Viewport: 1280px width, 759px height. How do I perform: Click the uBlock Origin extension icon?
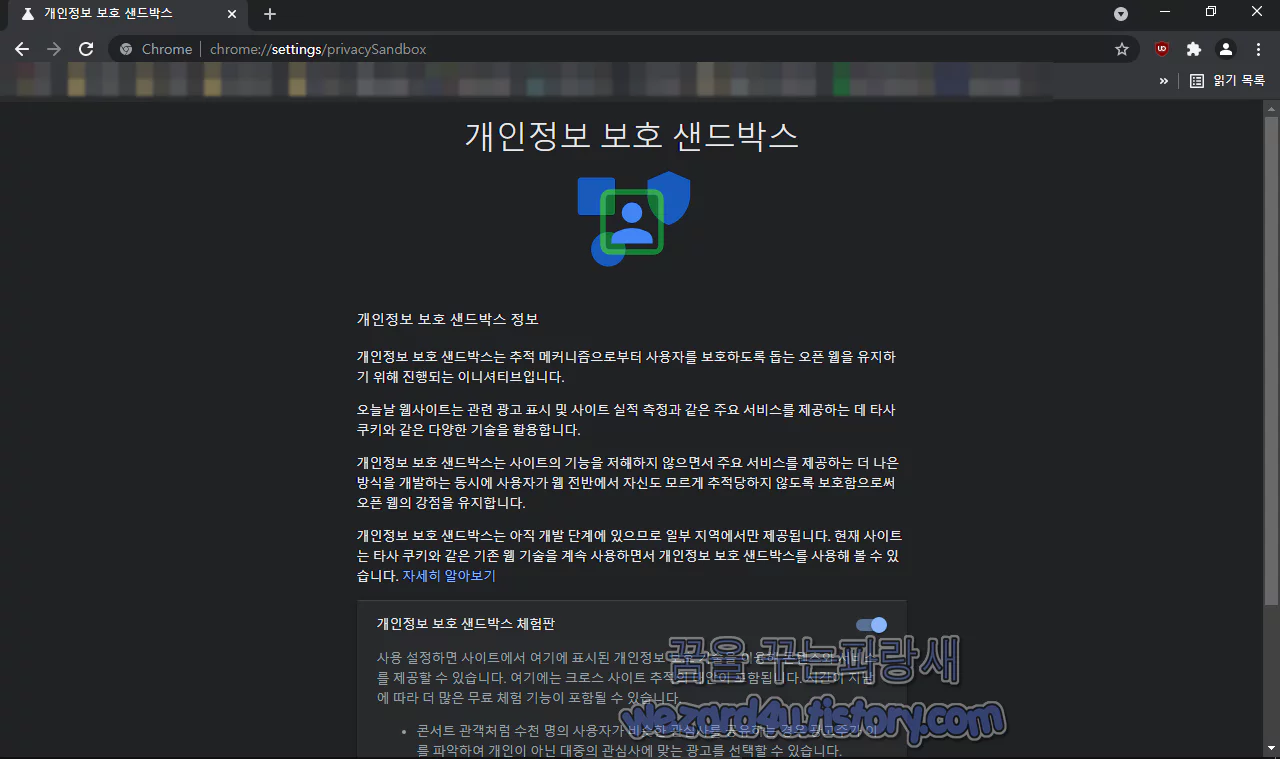coord(1161,48)
